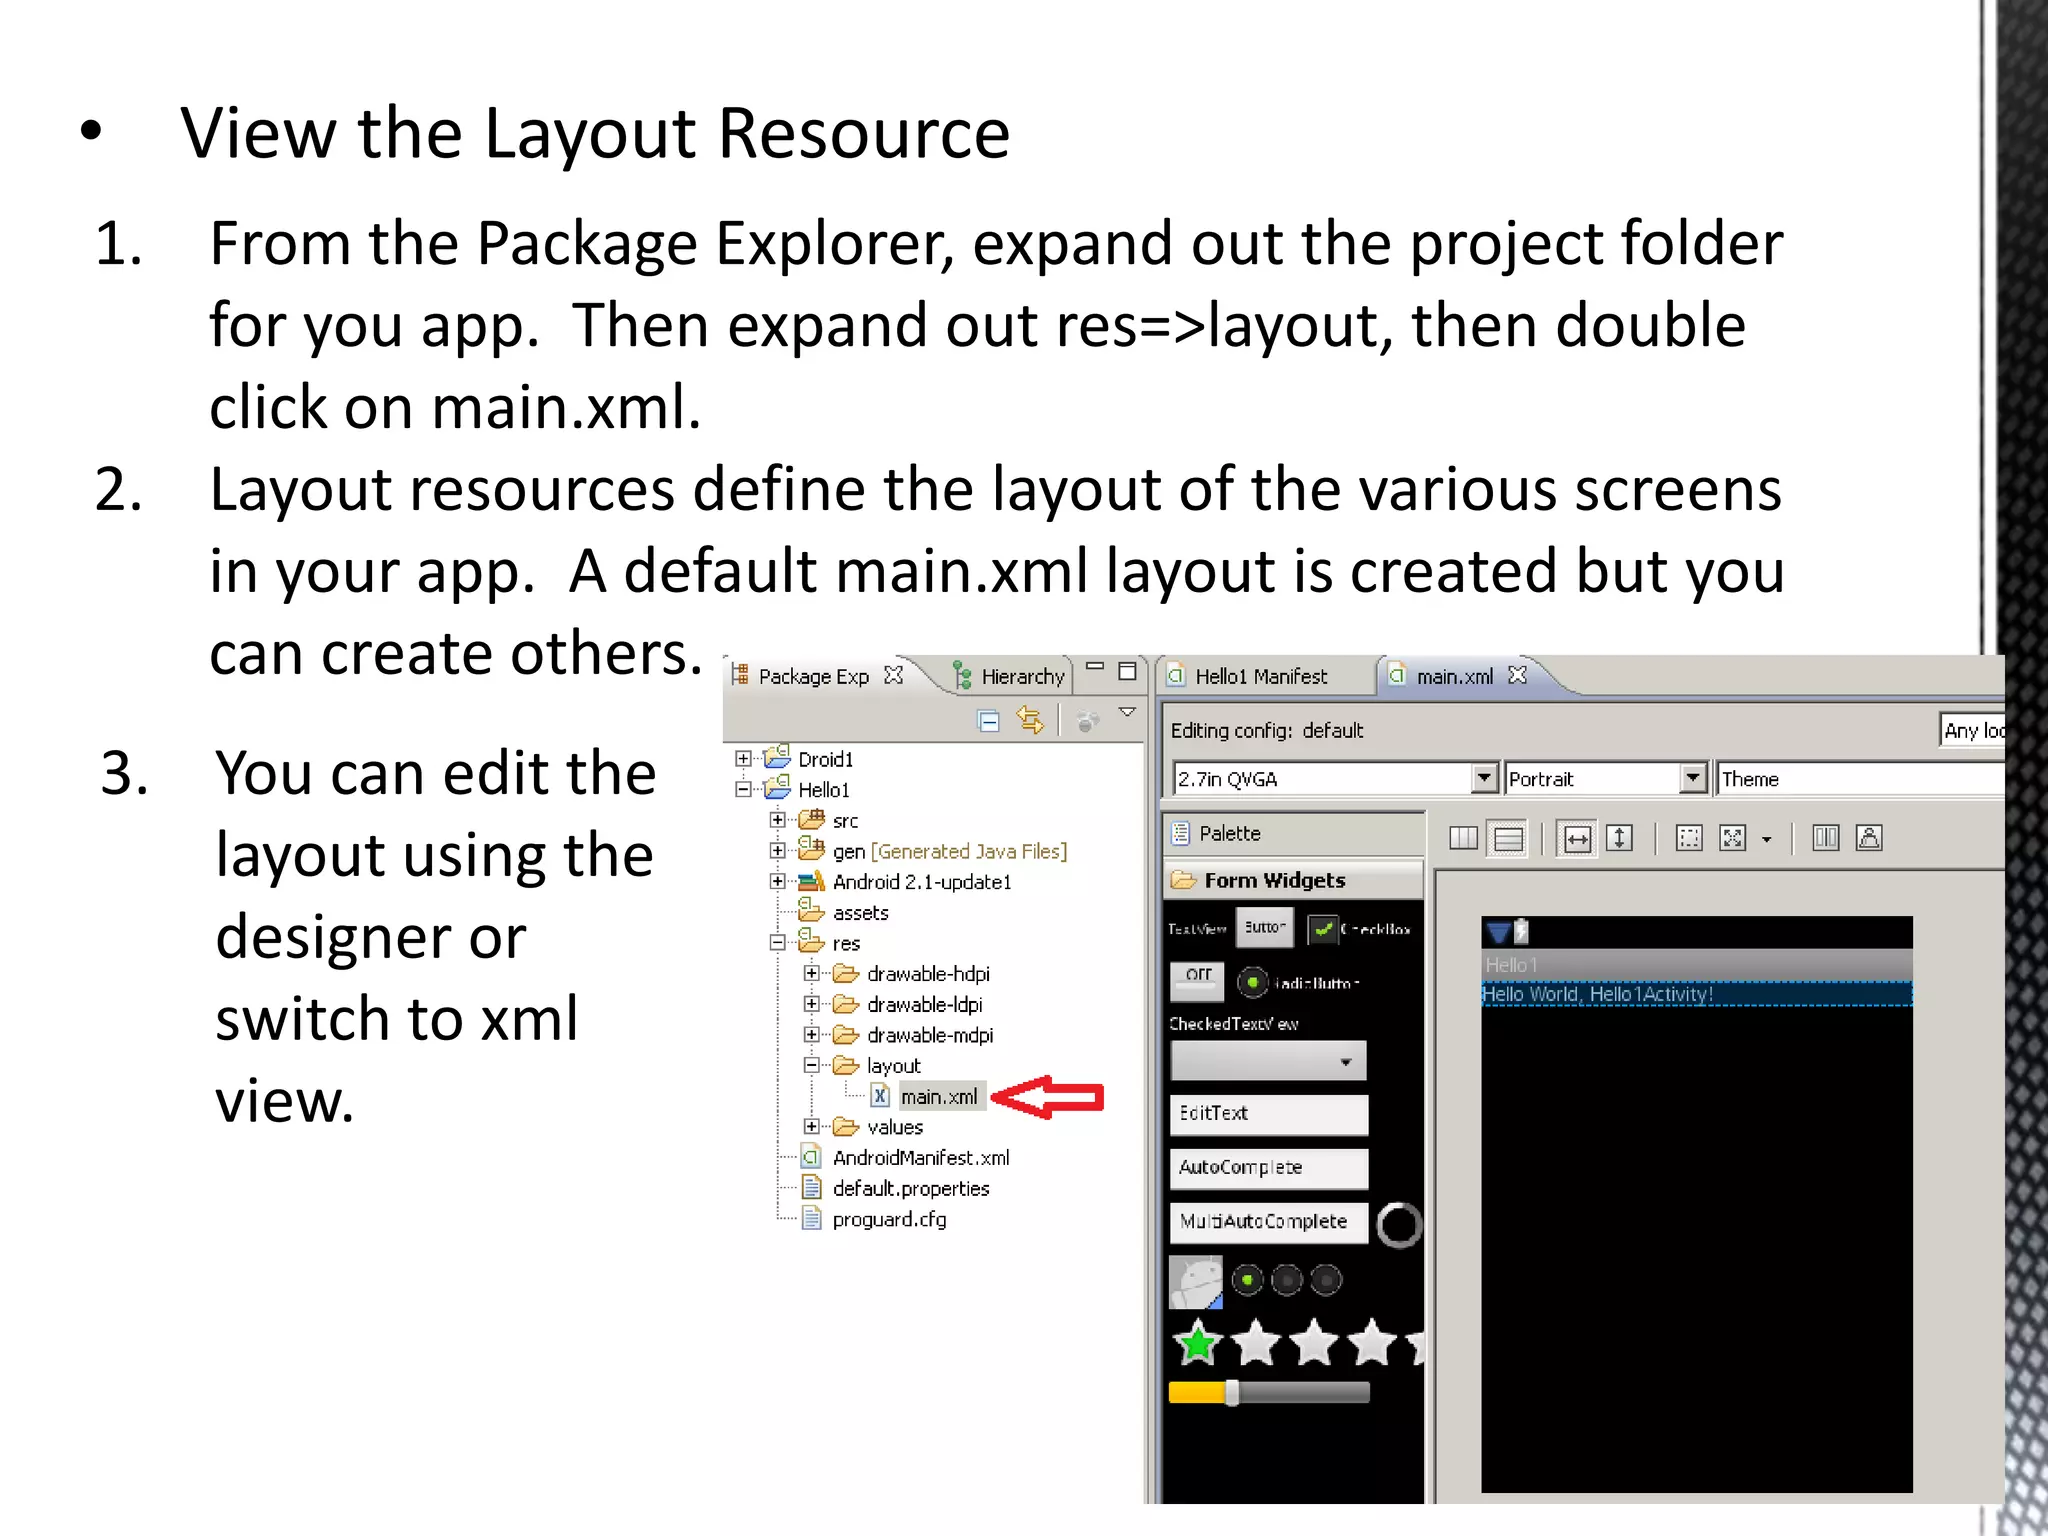Open the Portrait orientation dropdown

(1691, 778)
